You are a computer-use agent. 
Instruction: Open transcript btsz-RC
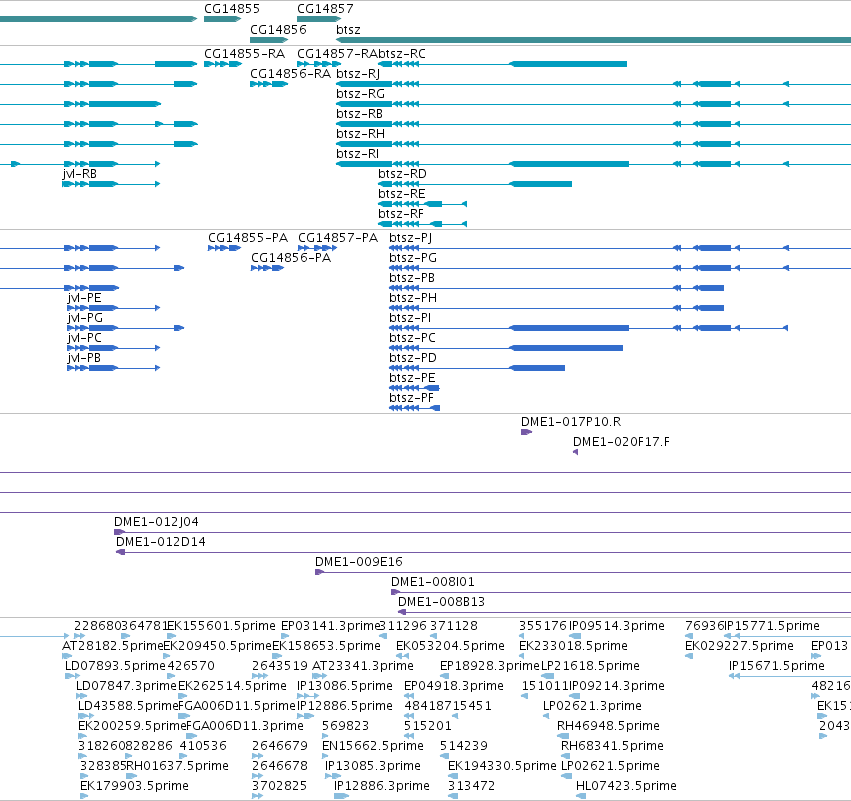402,54
